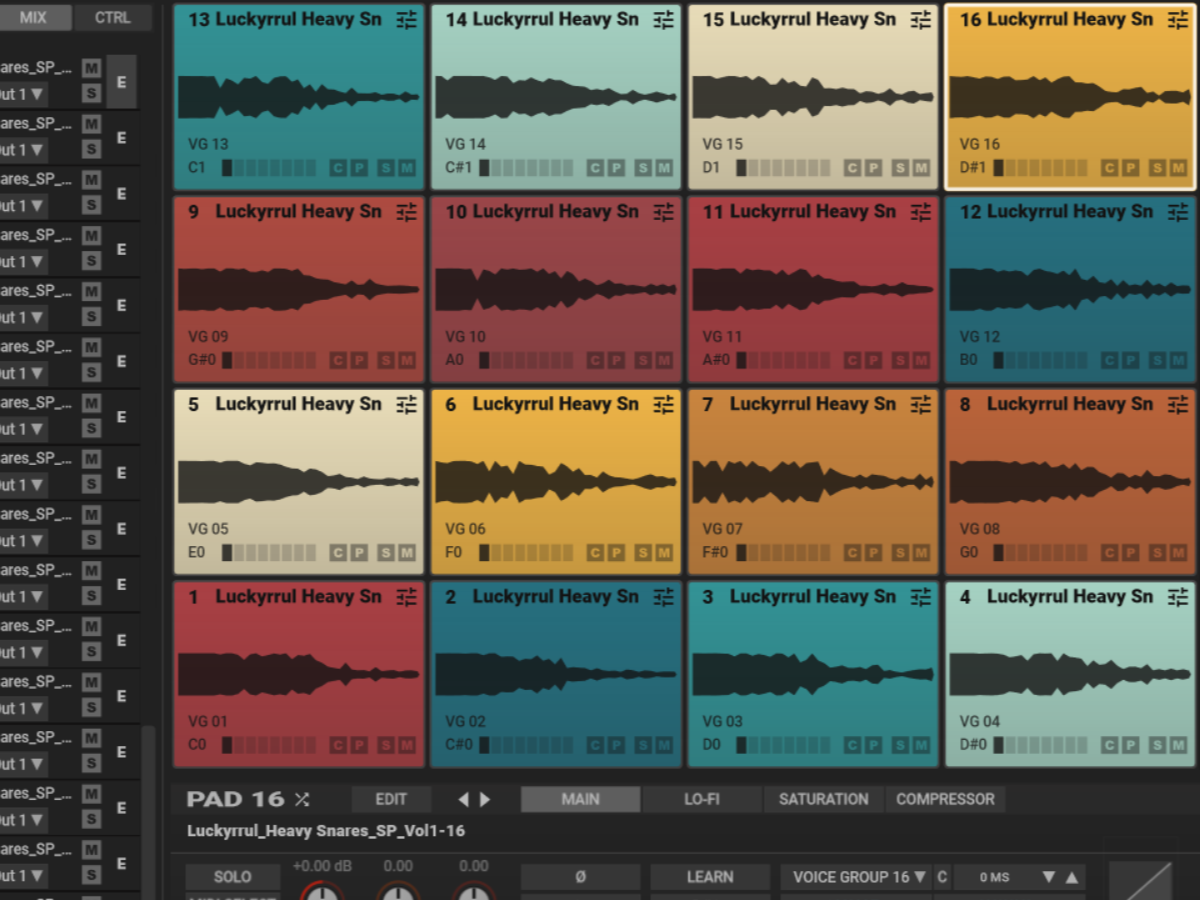Open settings icon on pad 13
This screenshot has width=1200, height=900.
(406, 19)
